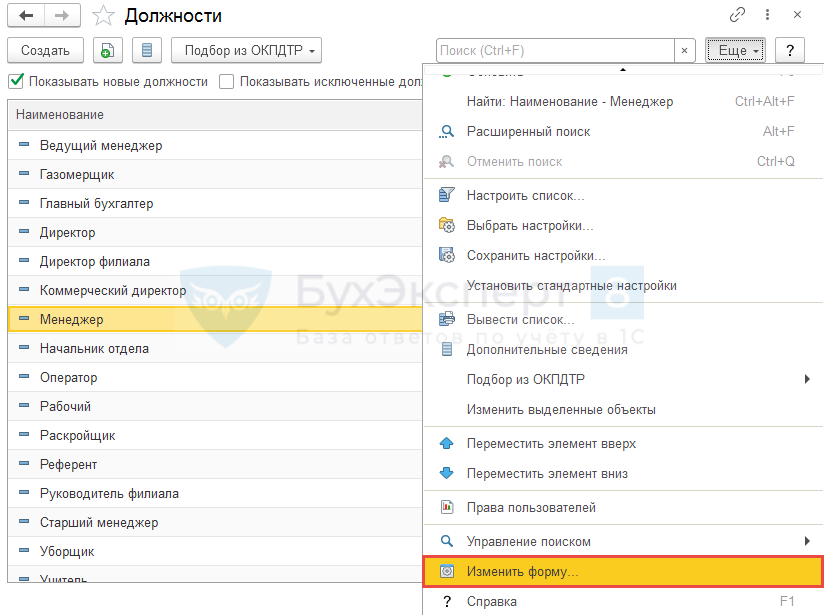824x615 pixels.
Task: Click the Управление поиском magnifier icon
Action: (x=446, y=541)
